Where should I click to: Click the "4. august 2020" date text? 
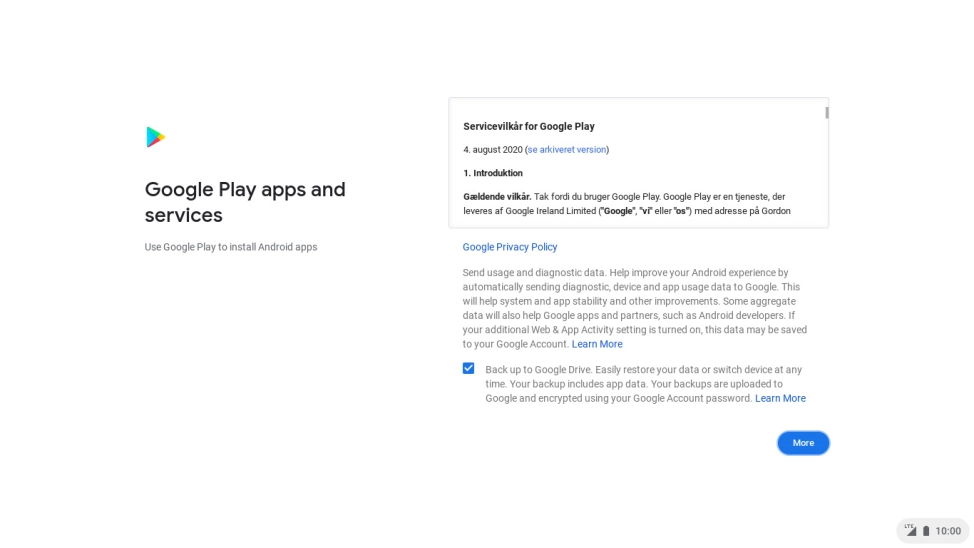tap(492, 150)
